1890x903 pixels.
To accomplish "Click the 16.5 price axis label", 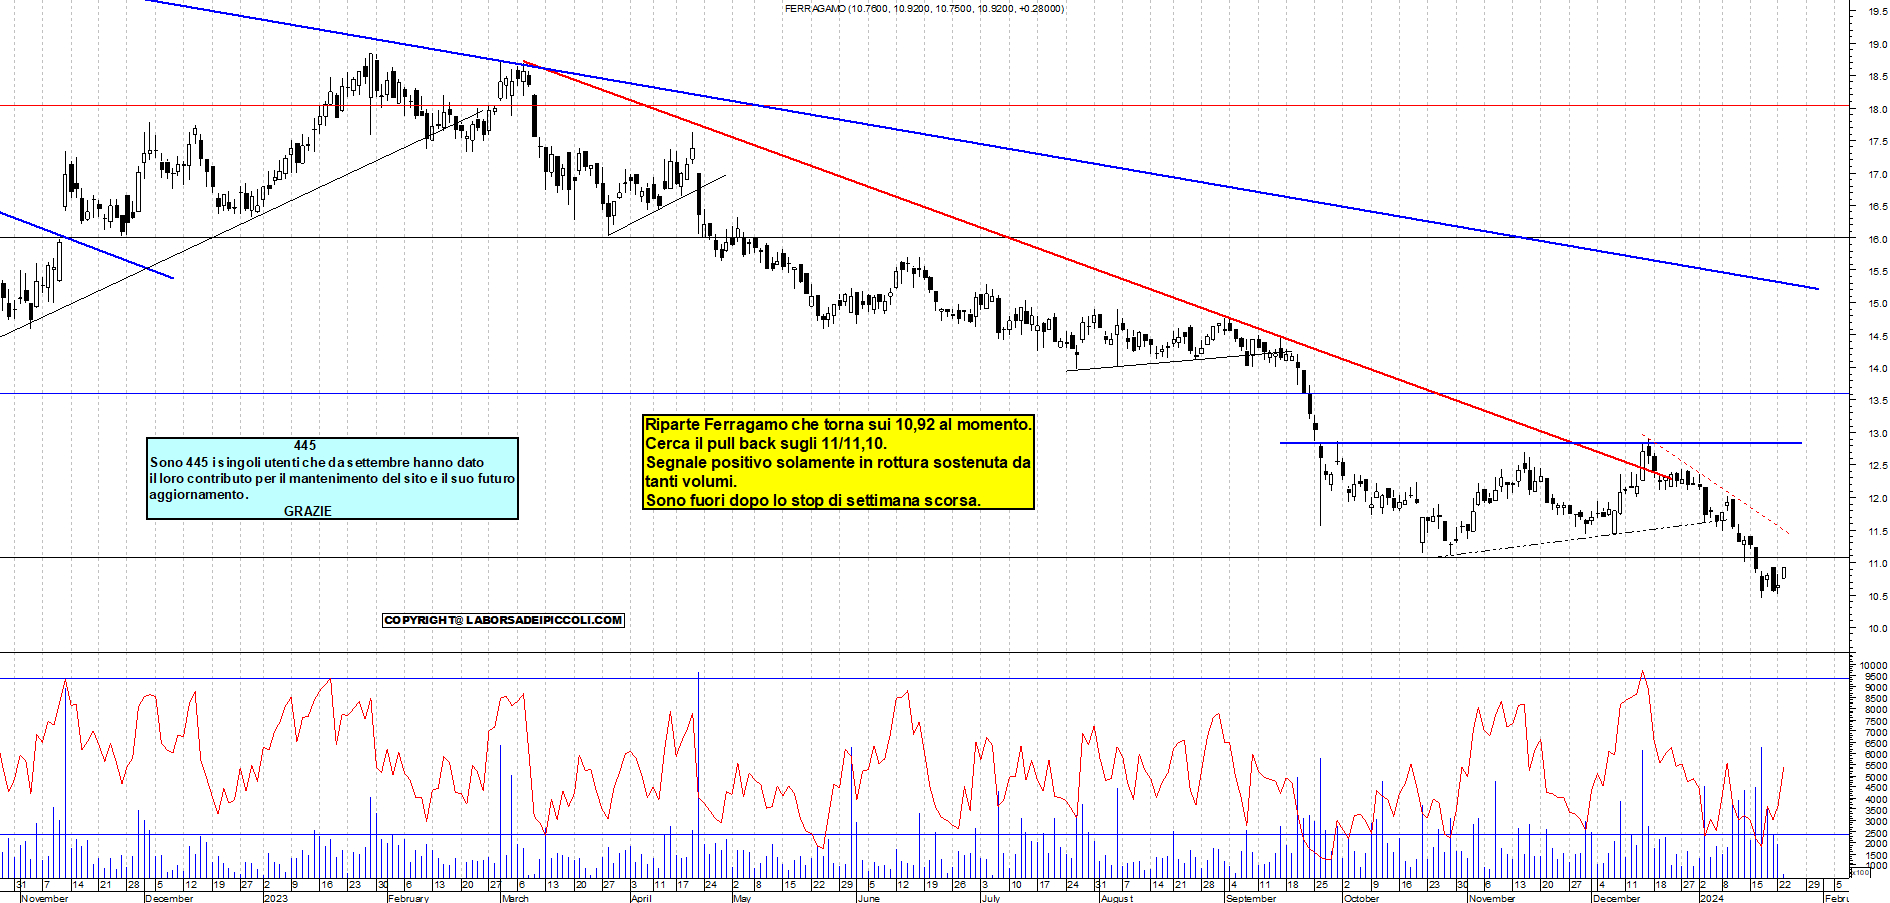I will [x=1876, y=207].
